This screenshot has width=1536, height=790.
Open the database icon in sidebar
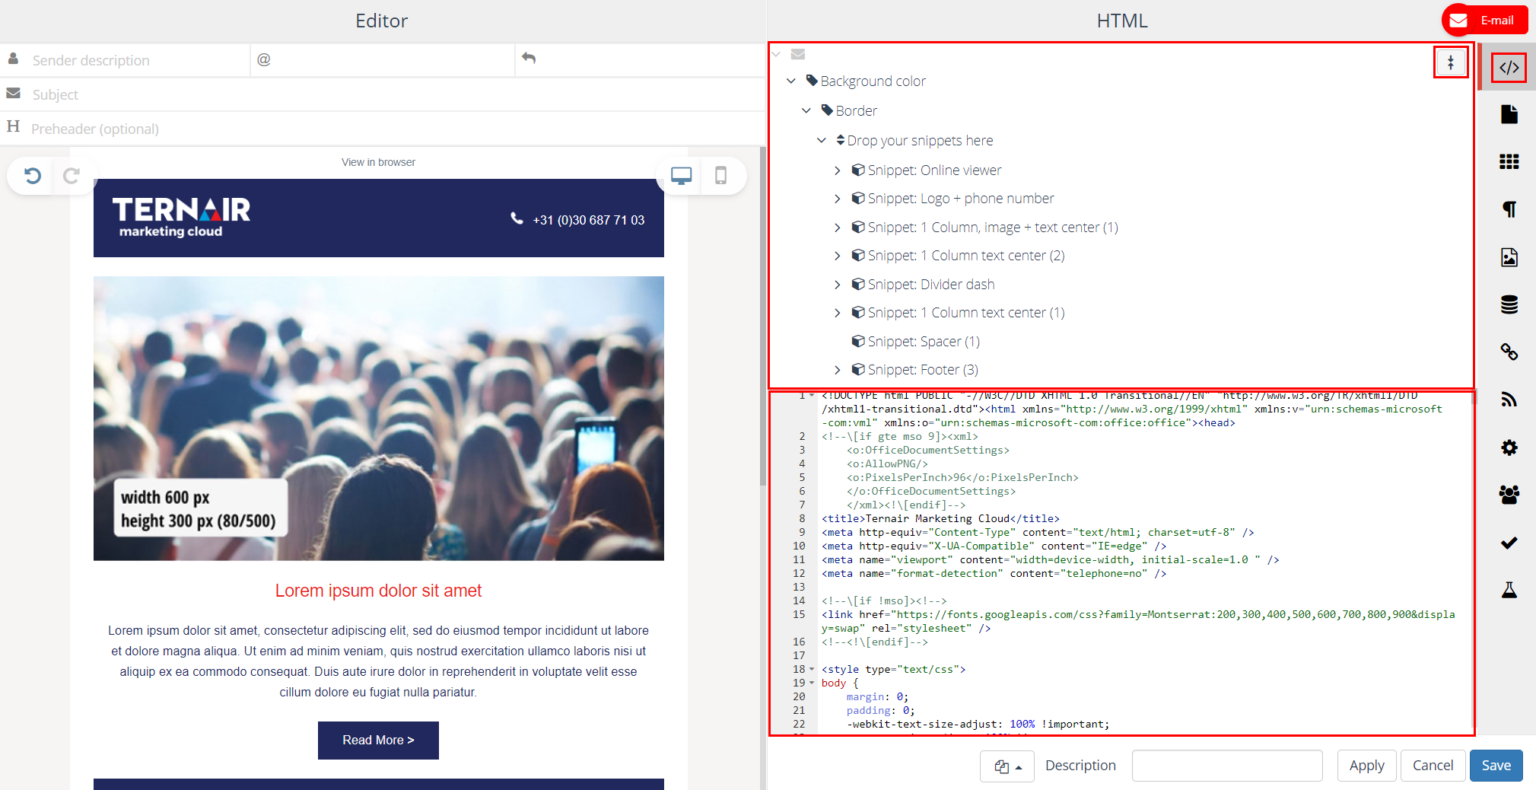tap(1509, 305)
